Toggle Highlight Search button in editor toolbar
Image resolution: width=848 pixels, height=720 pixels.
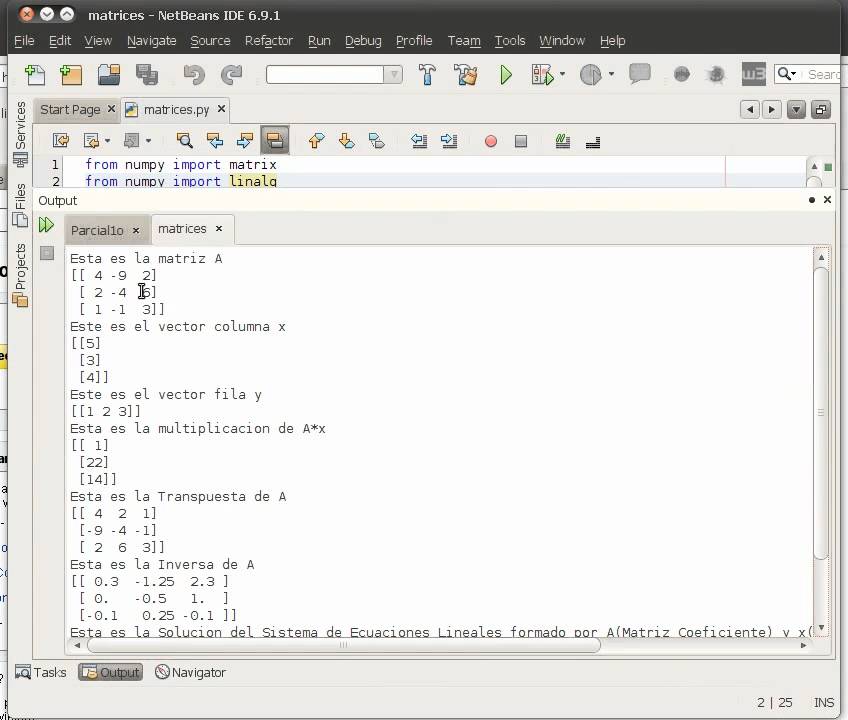point(275,141)
